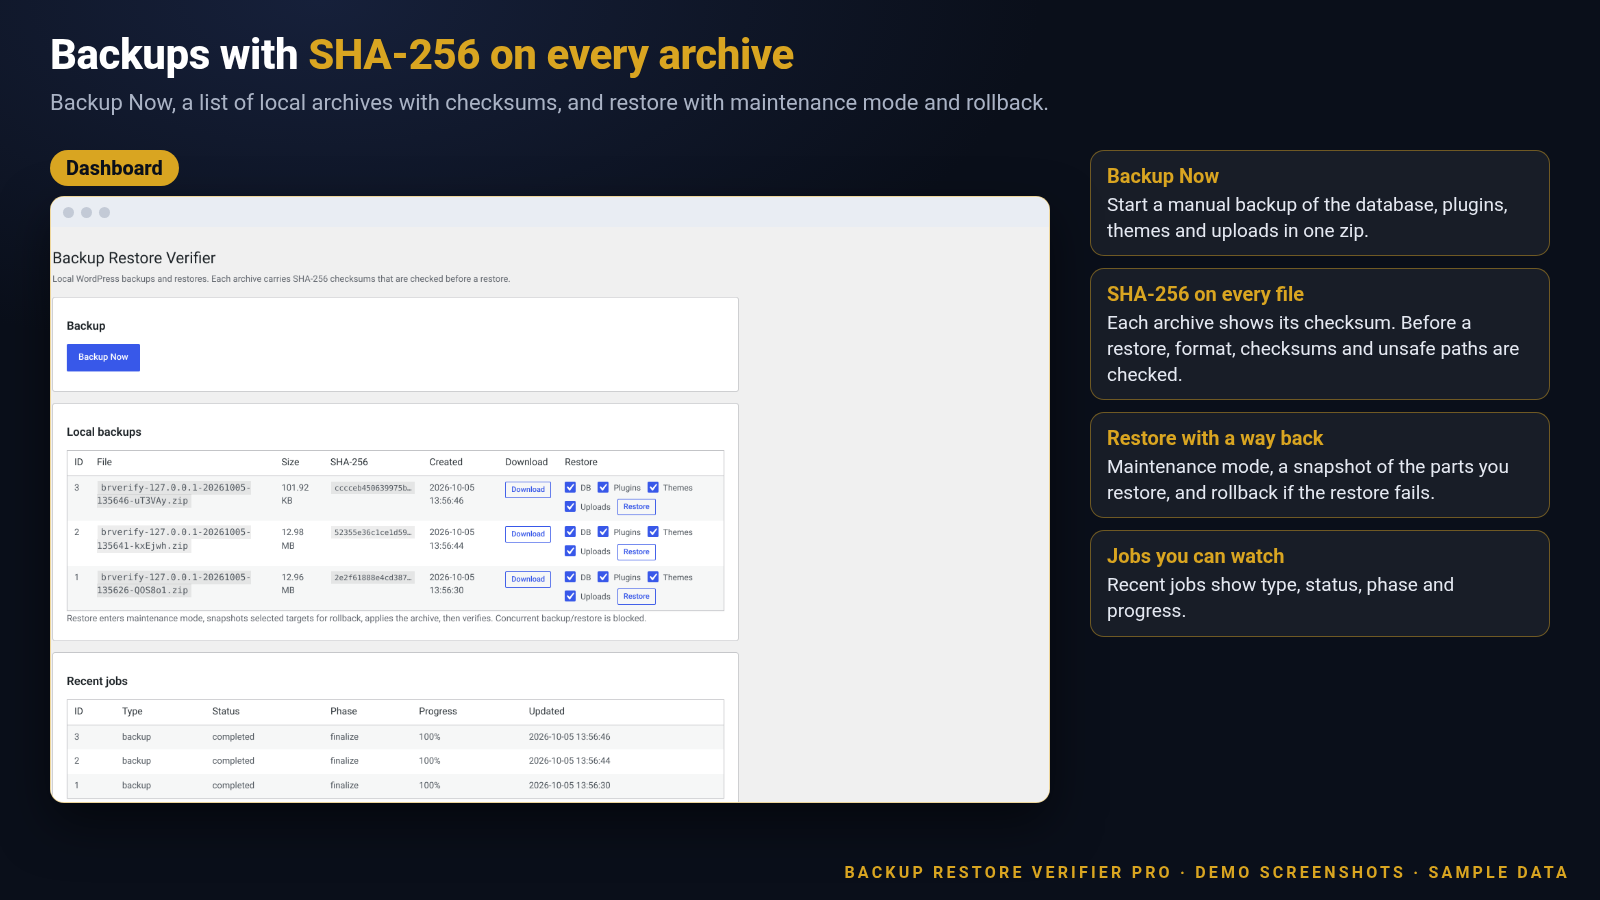Click the Created column header in Local backups

tap(446, 462)
